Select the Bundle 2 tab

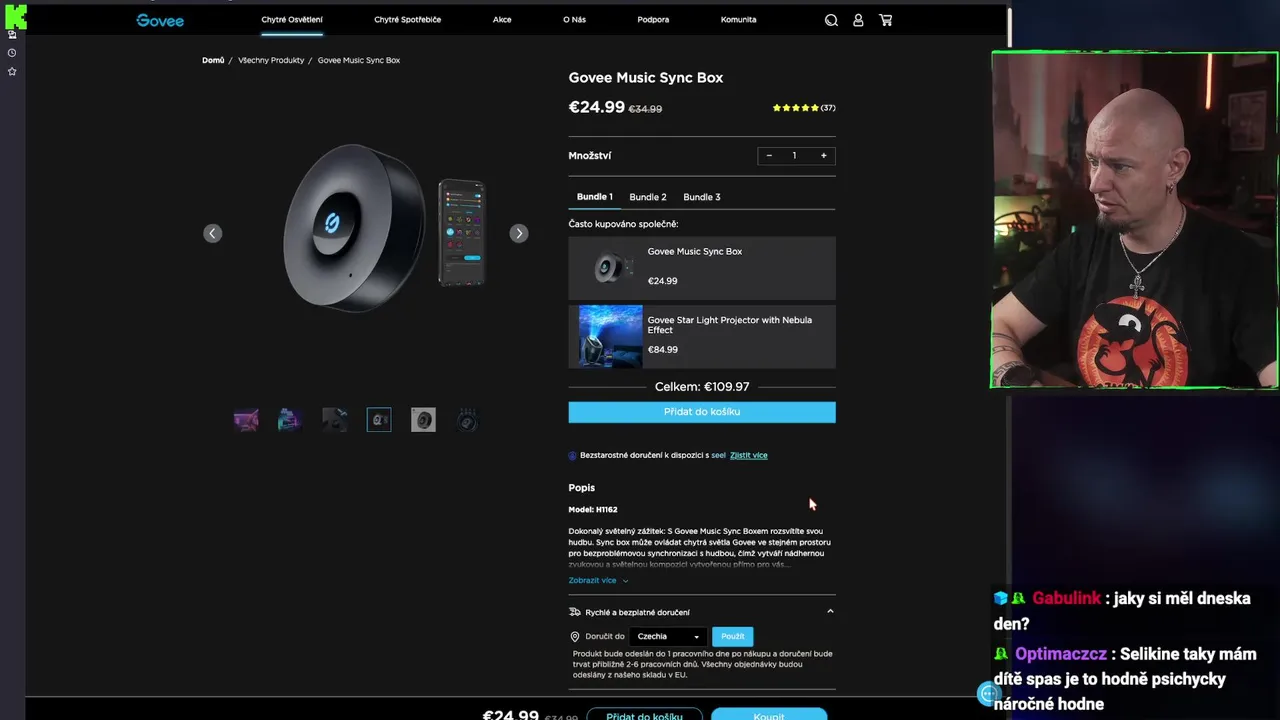[648, 197]
